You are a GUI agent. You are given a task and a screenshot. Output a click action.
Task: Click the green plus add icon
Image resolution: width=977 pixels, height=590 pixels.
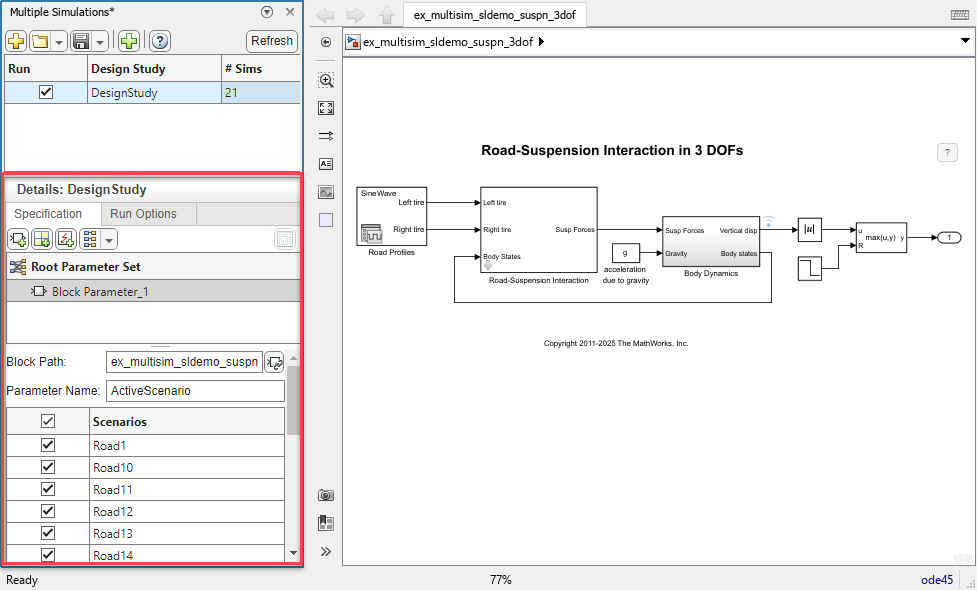(x=129, y=41)
